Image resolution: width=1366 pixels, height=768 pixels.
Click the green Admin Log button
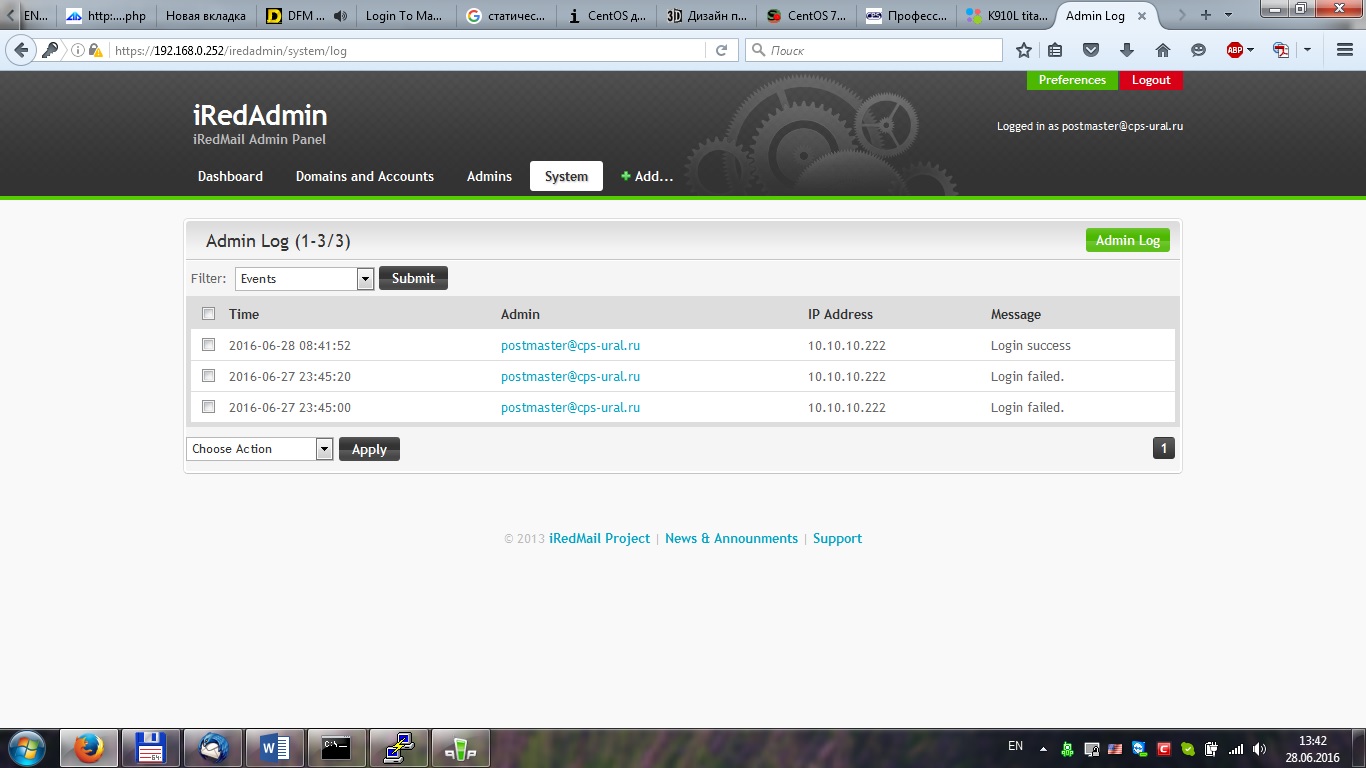point(1128,240)
